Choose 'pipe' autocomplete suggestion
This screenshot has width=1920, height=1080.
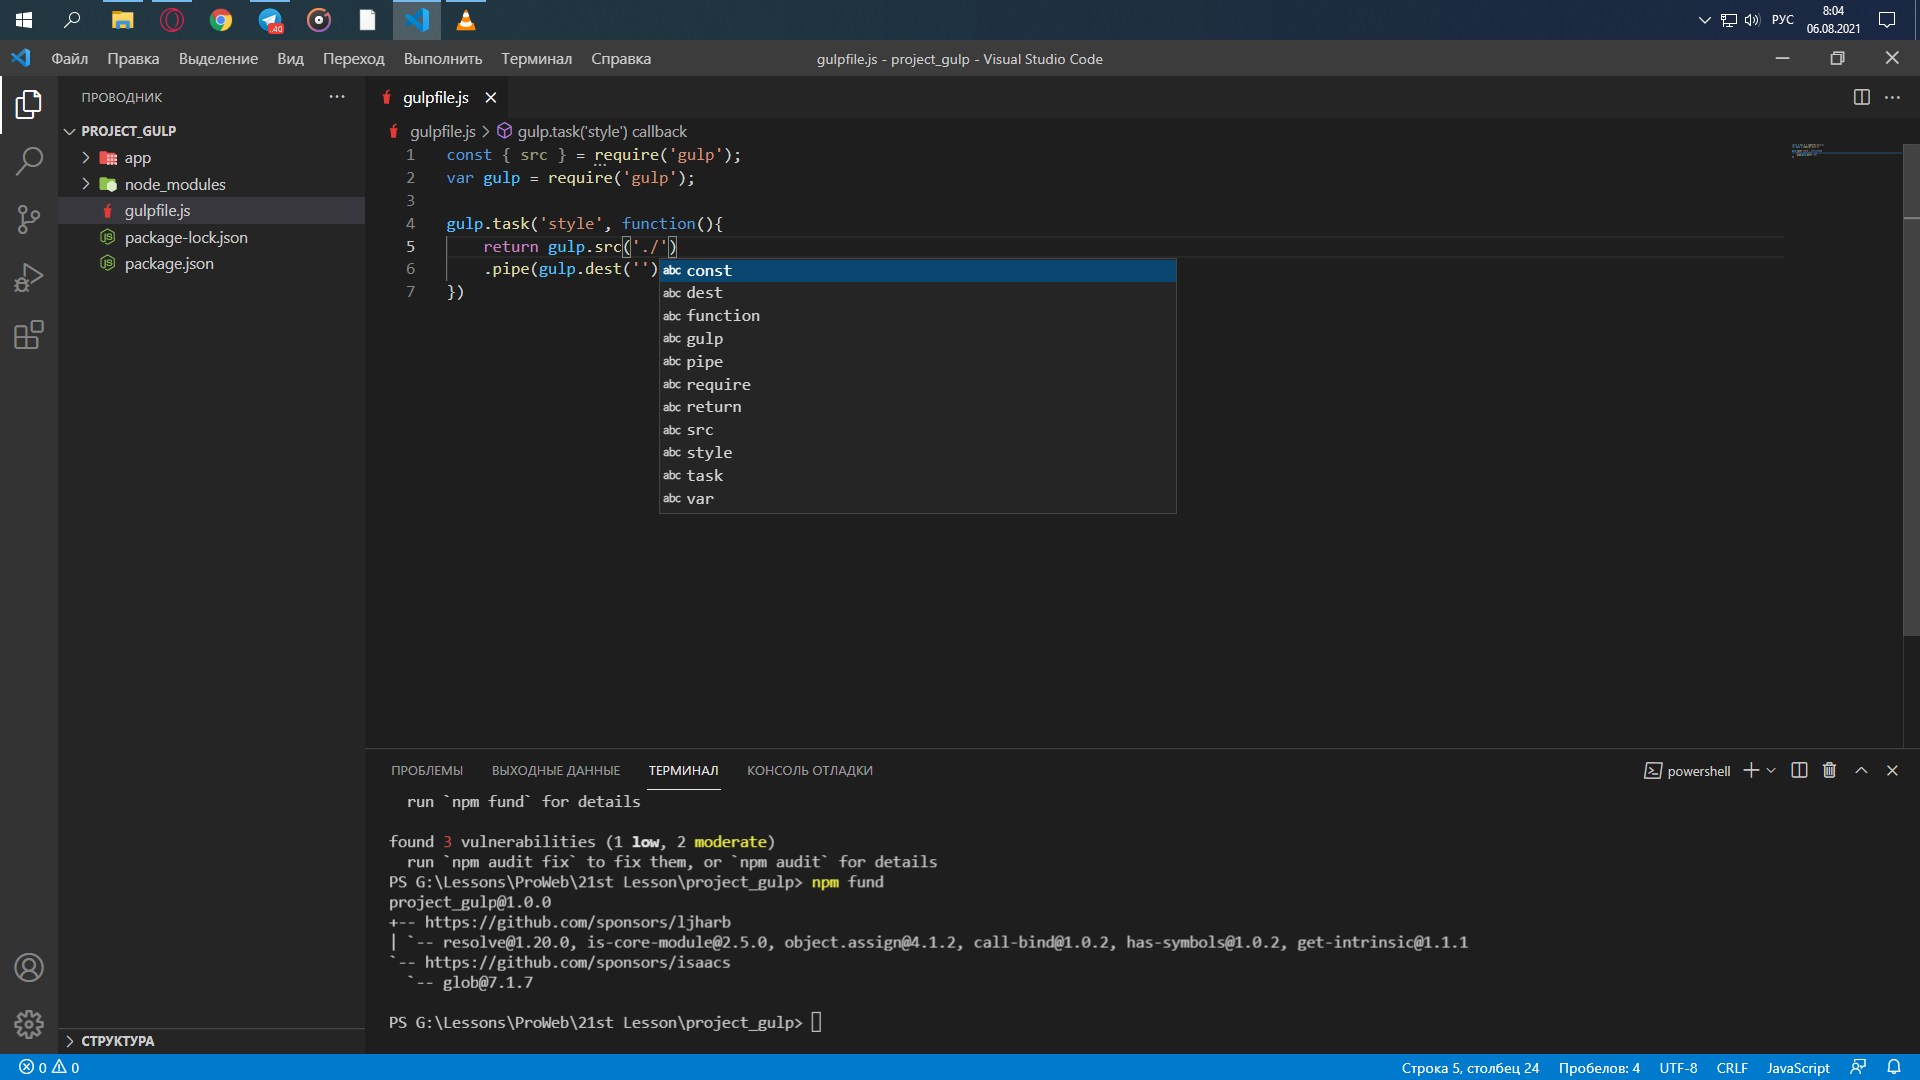tap(917, 362)
